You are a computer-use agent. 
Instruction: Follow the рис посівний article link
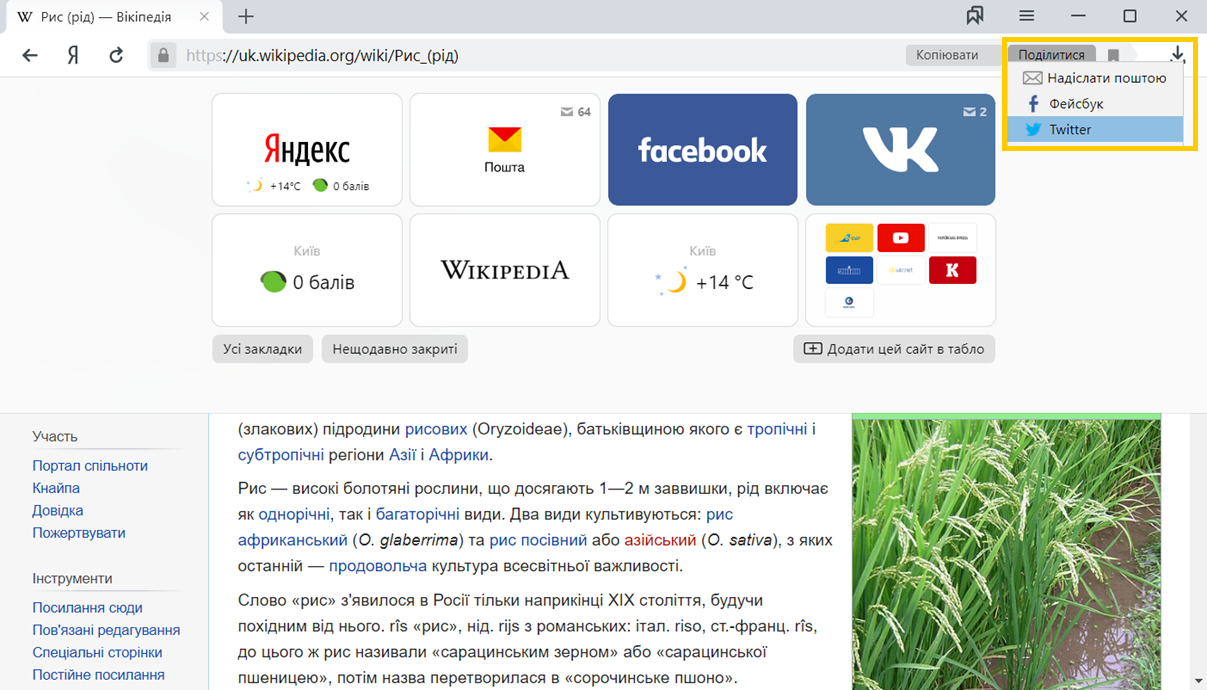[538, 540]
